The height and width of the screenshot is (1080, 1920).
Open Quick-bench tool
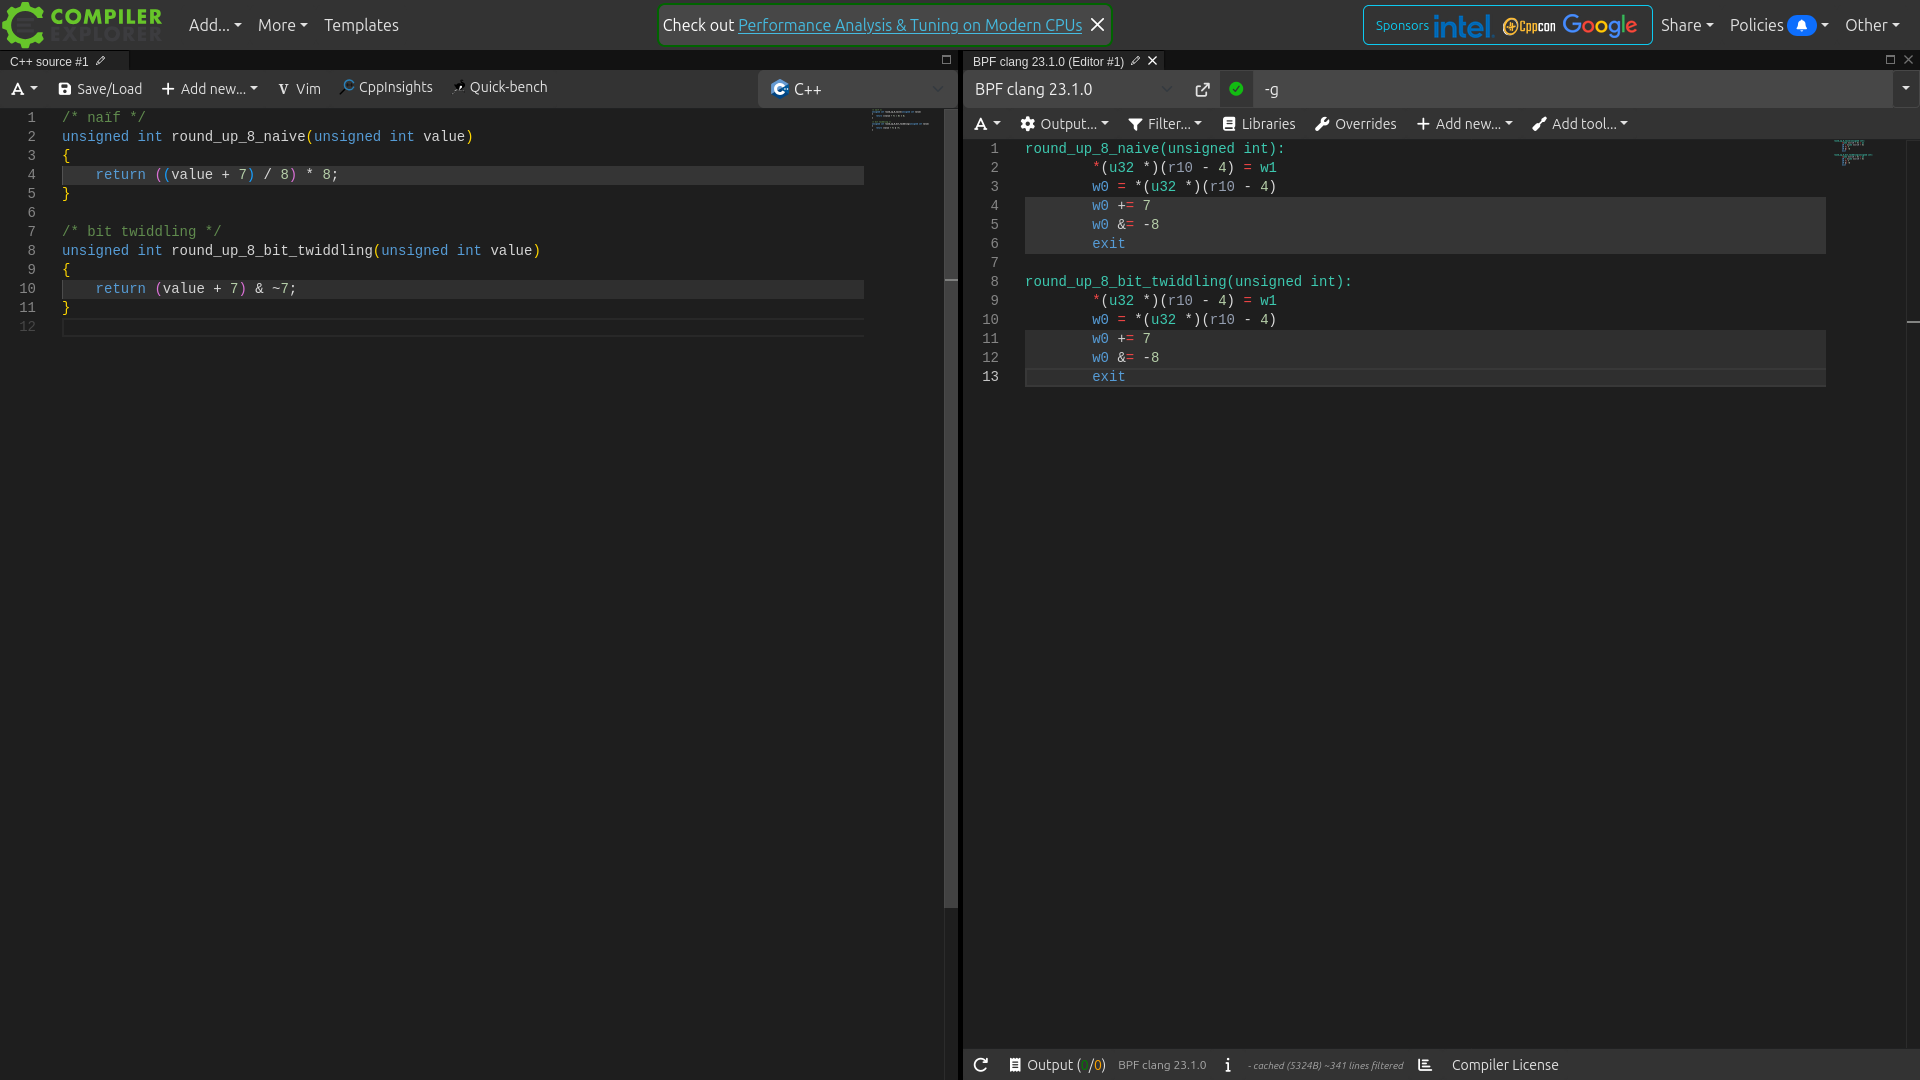tap(499, 87)
